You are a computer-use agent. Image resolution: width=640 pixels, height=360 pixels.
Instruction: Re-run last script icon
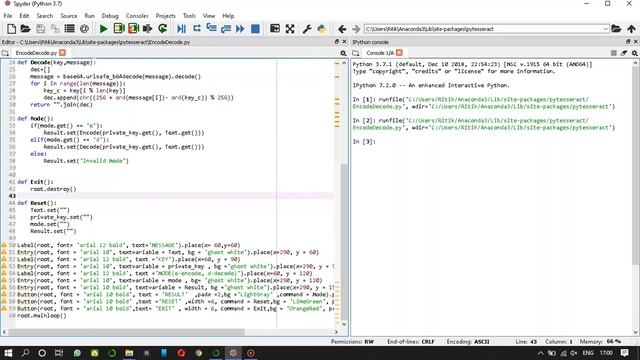point(162,29)
